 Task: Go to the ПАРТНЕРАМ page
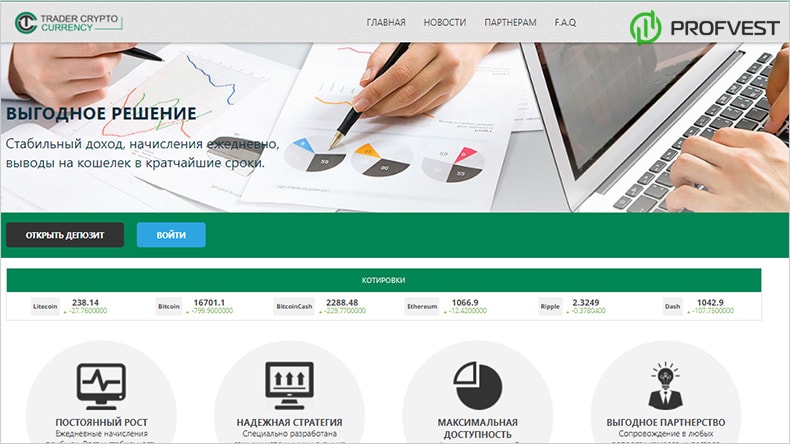point(510,23)
